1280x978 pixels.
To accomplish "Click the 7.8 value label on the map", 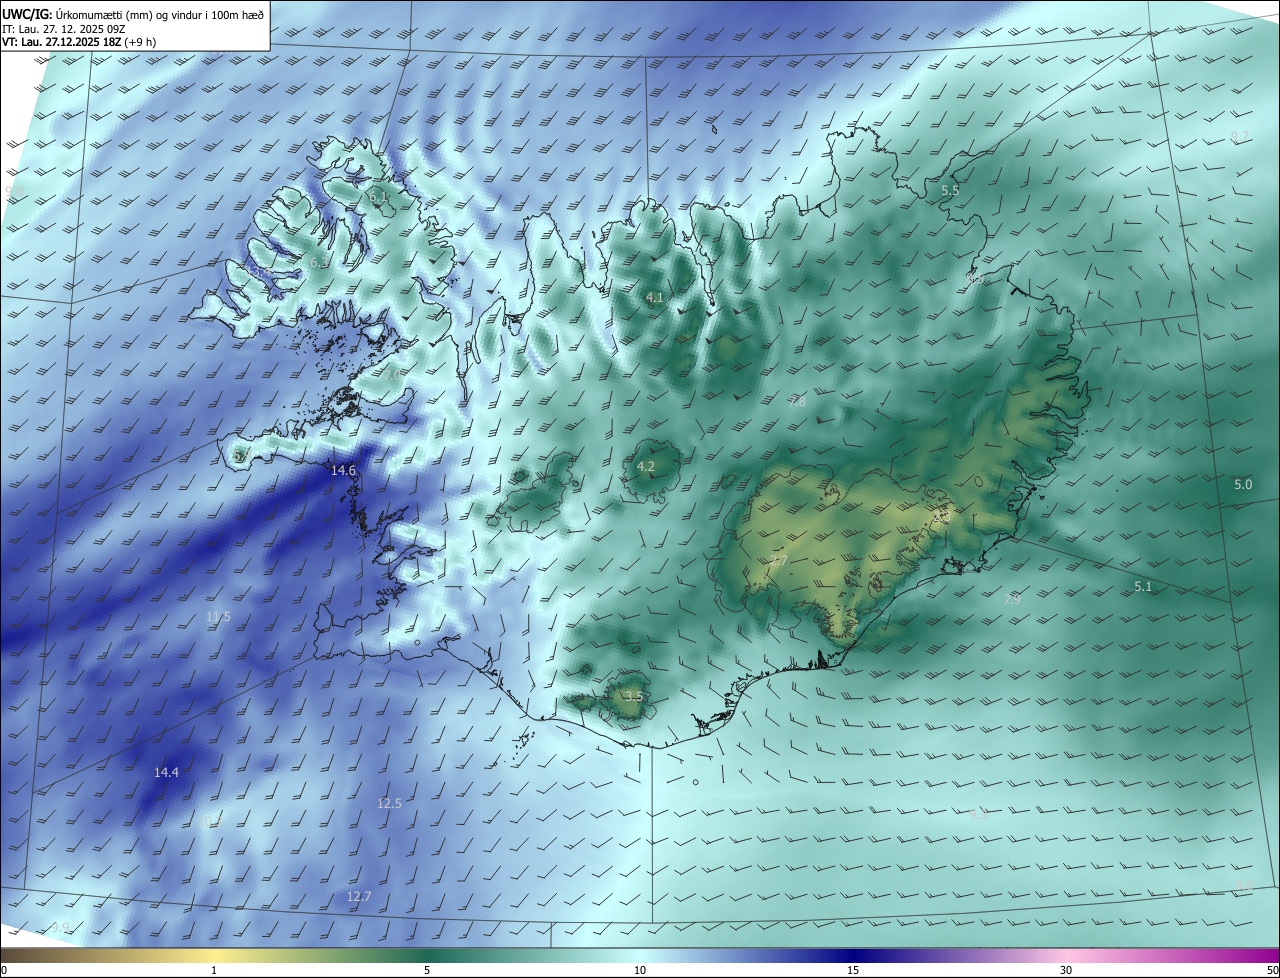I will click(x=797, y=401).
